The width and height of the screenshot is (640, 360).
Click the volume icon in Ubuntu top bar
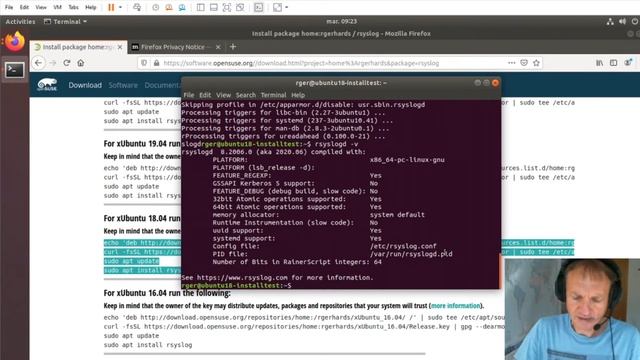pyautogui.click(x=622, y=22)
